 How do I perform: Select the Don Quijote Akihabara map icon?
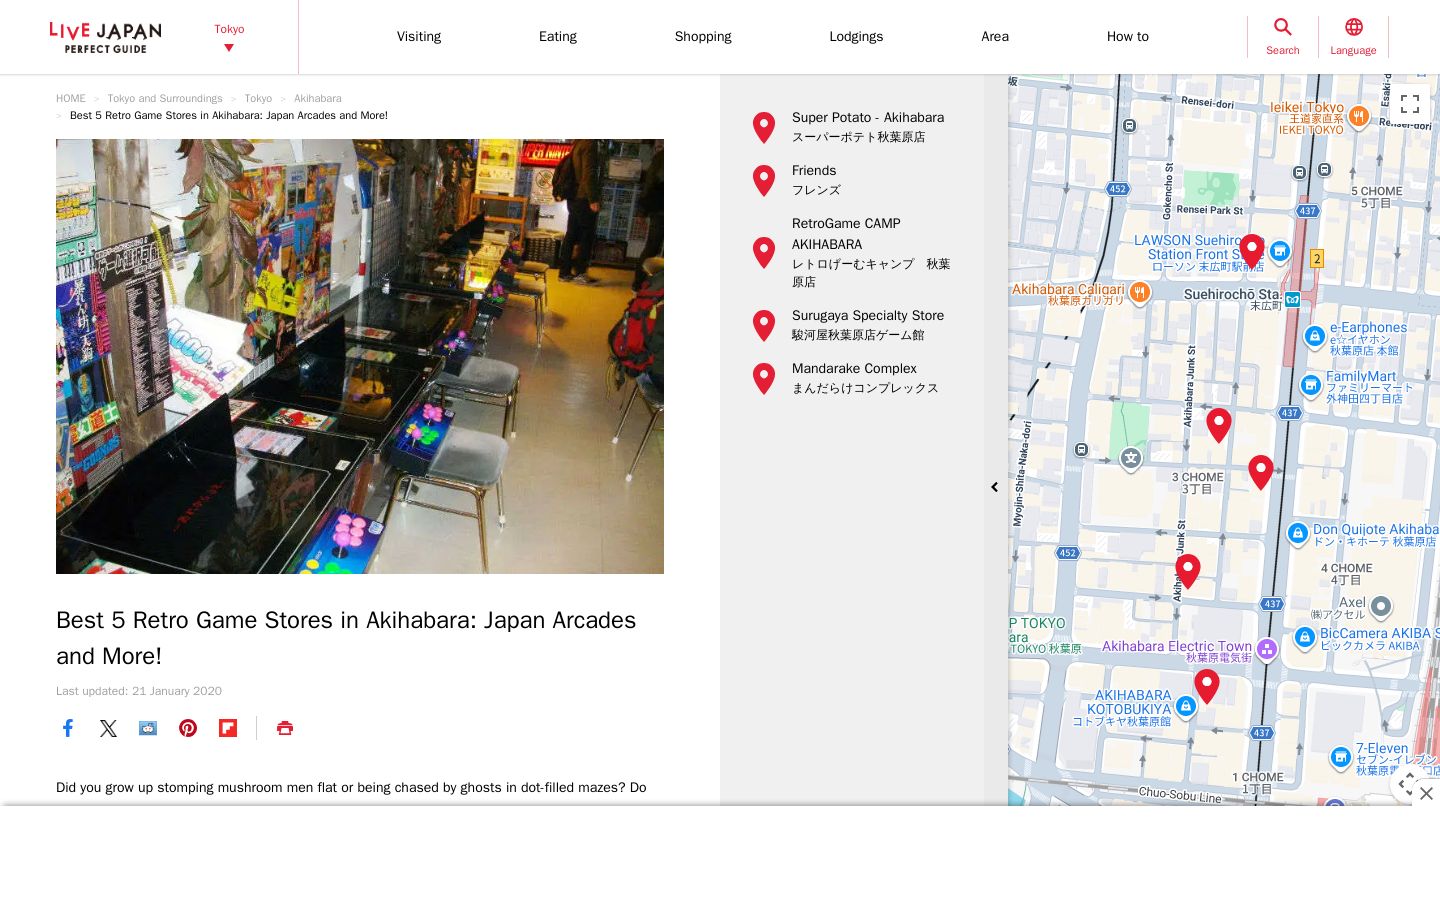[x=1298, y=533]
